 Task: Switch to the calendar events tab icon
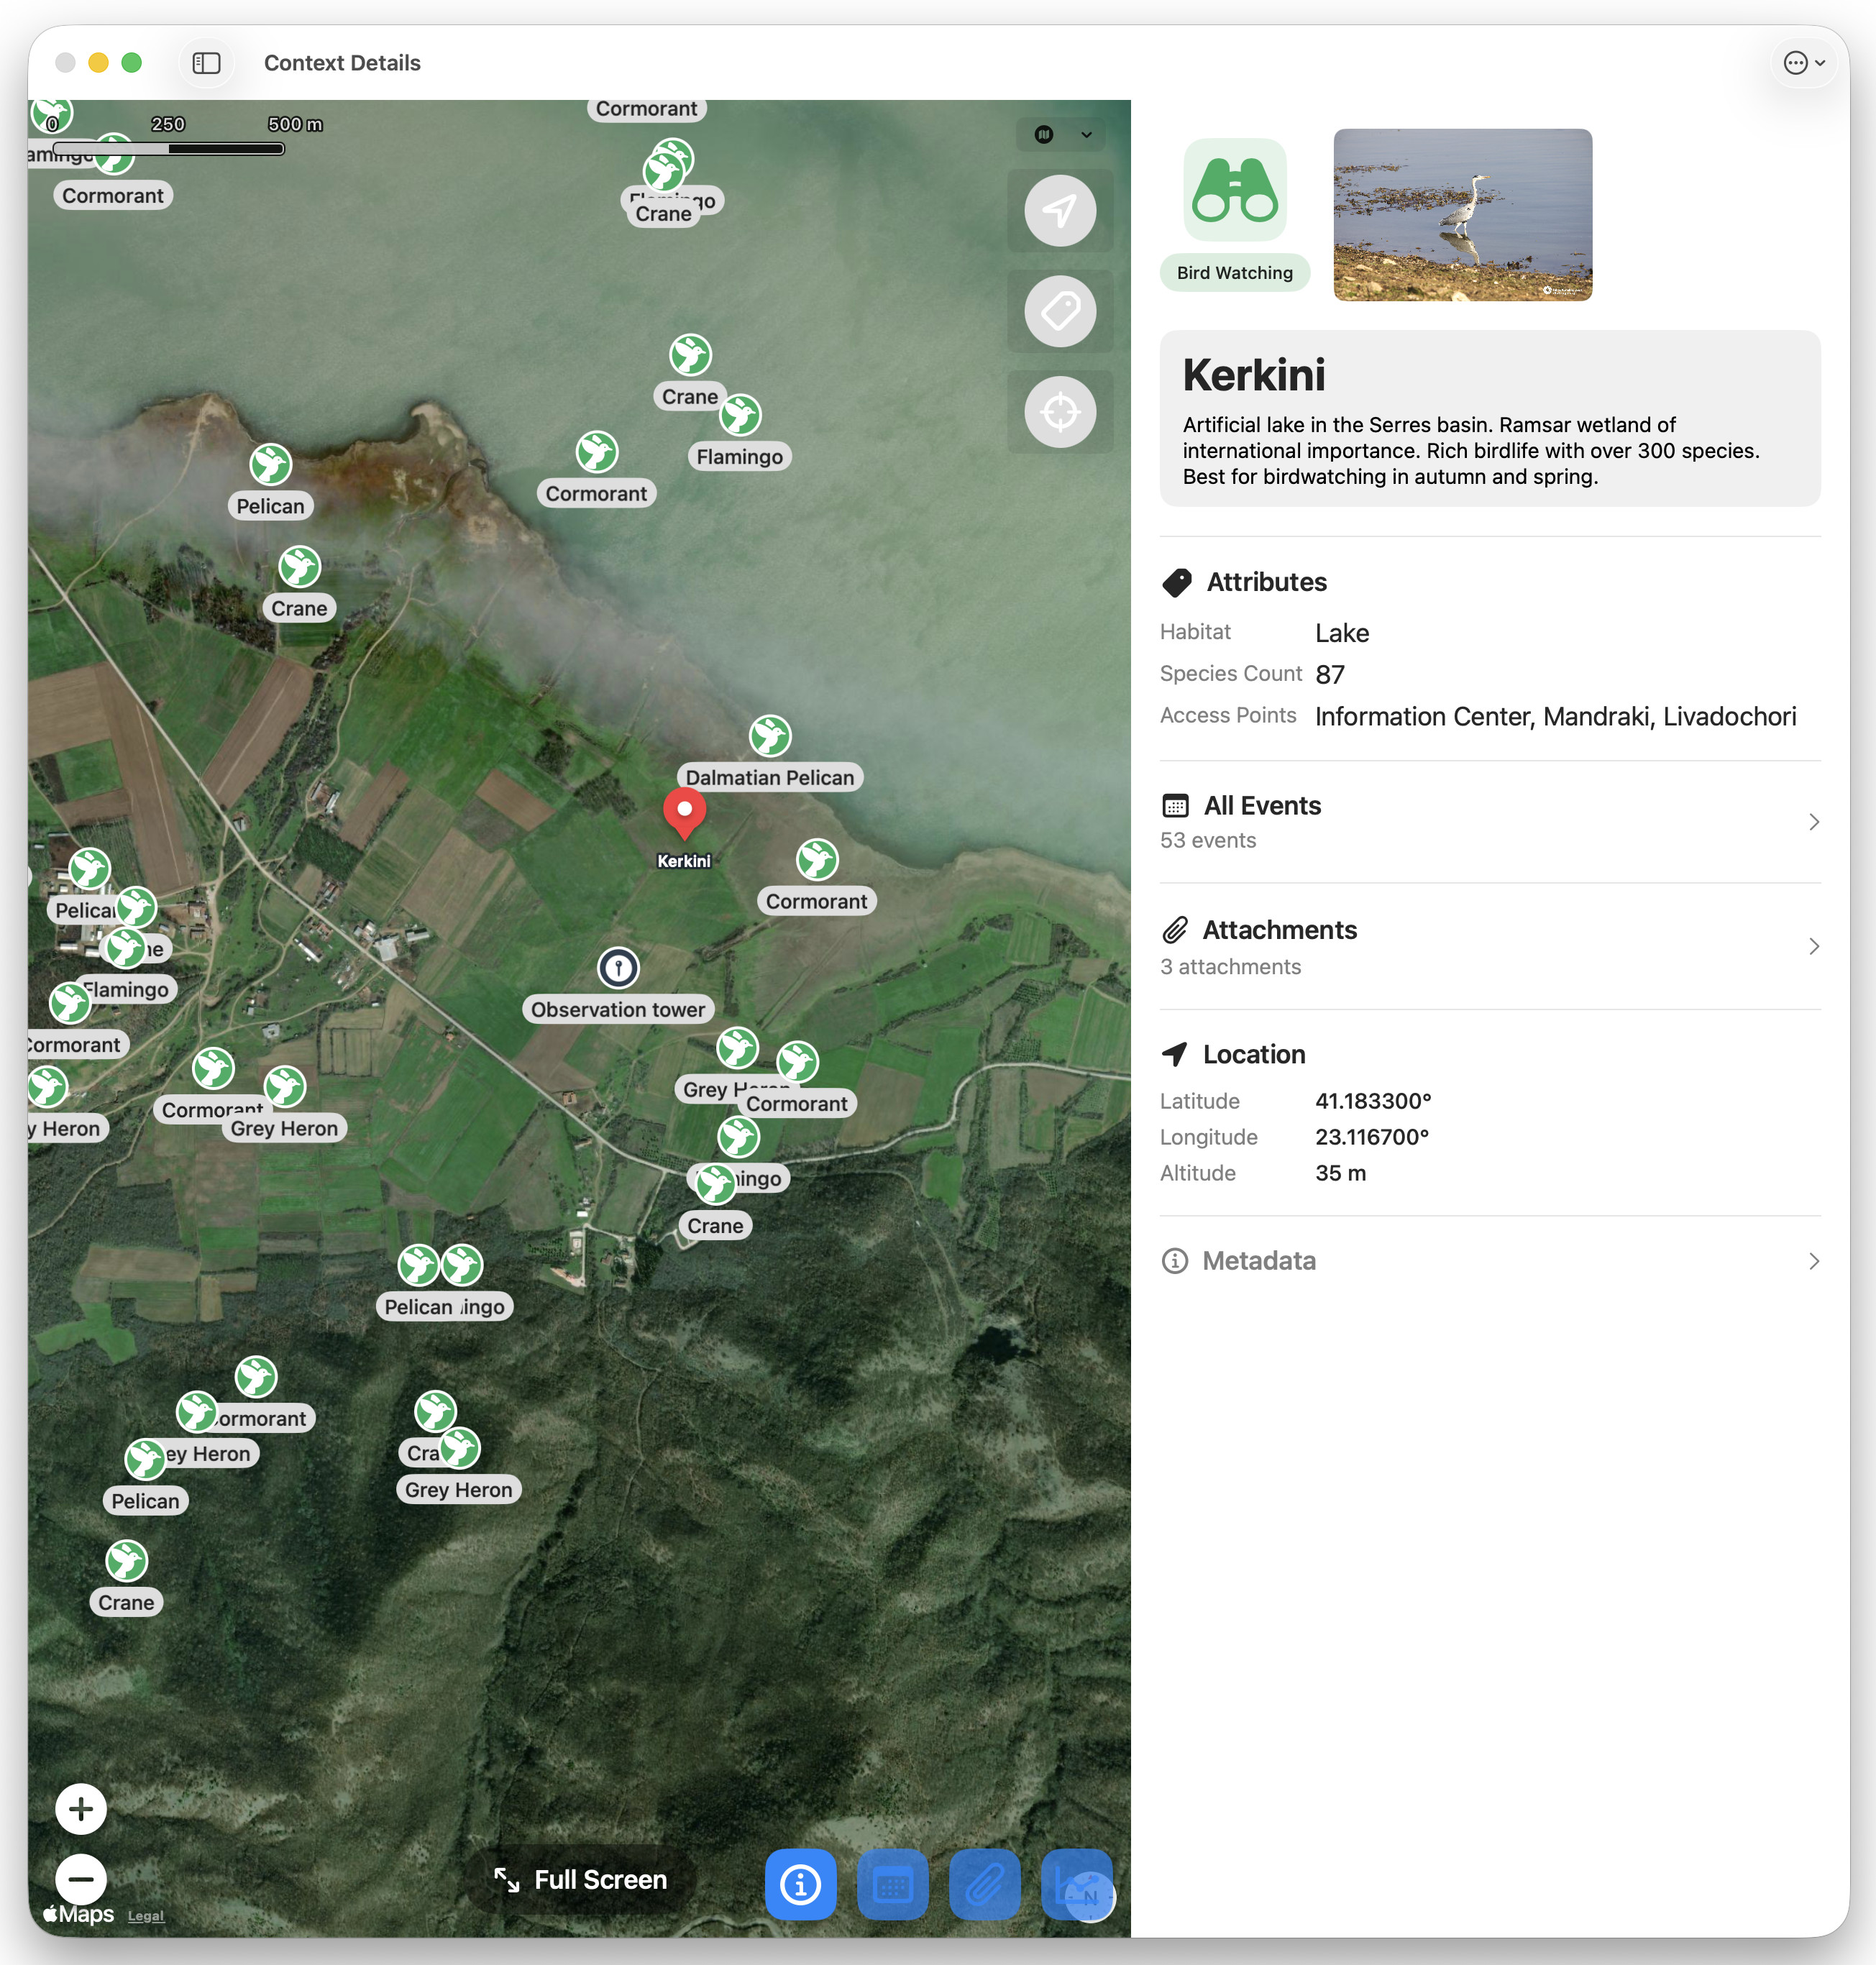tap(892, 1884)
